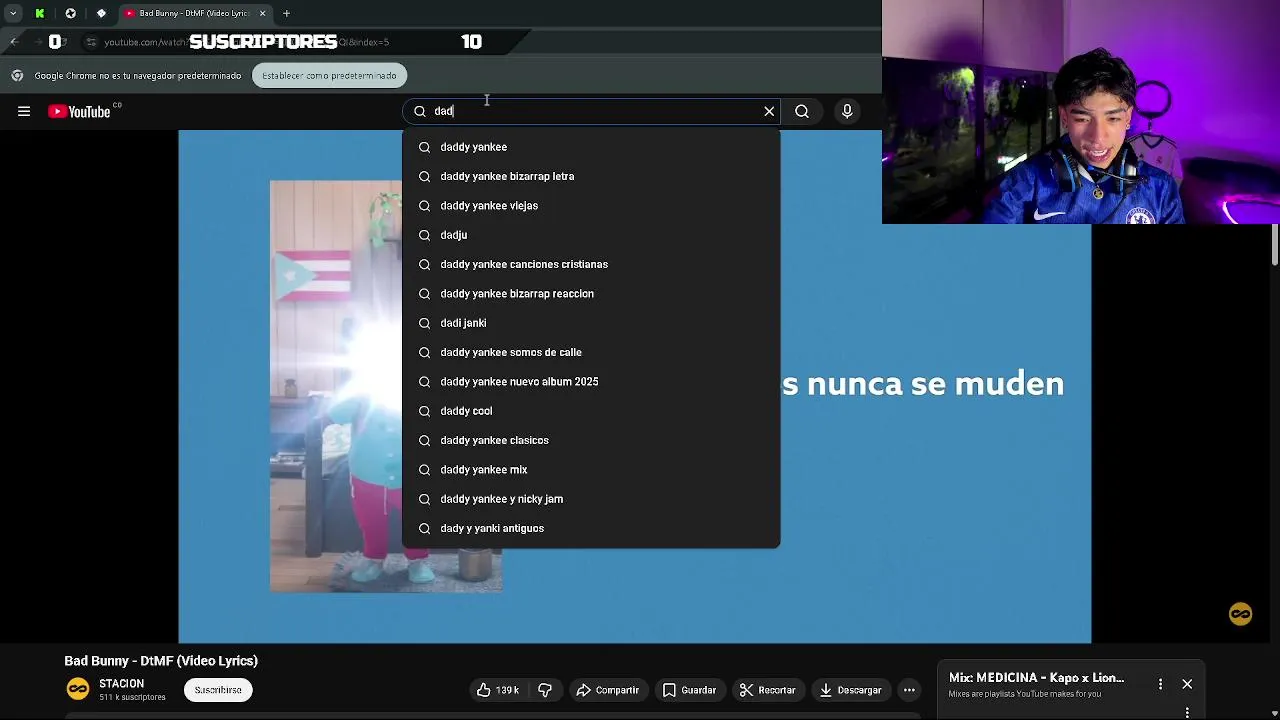Select 'daddy yankee mix' suggestion
This screenshot has width=1280, height=720.
pyautogui.click(x=591, y=470)
